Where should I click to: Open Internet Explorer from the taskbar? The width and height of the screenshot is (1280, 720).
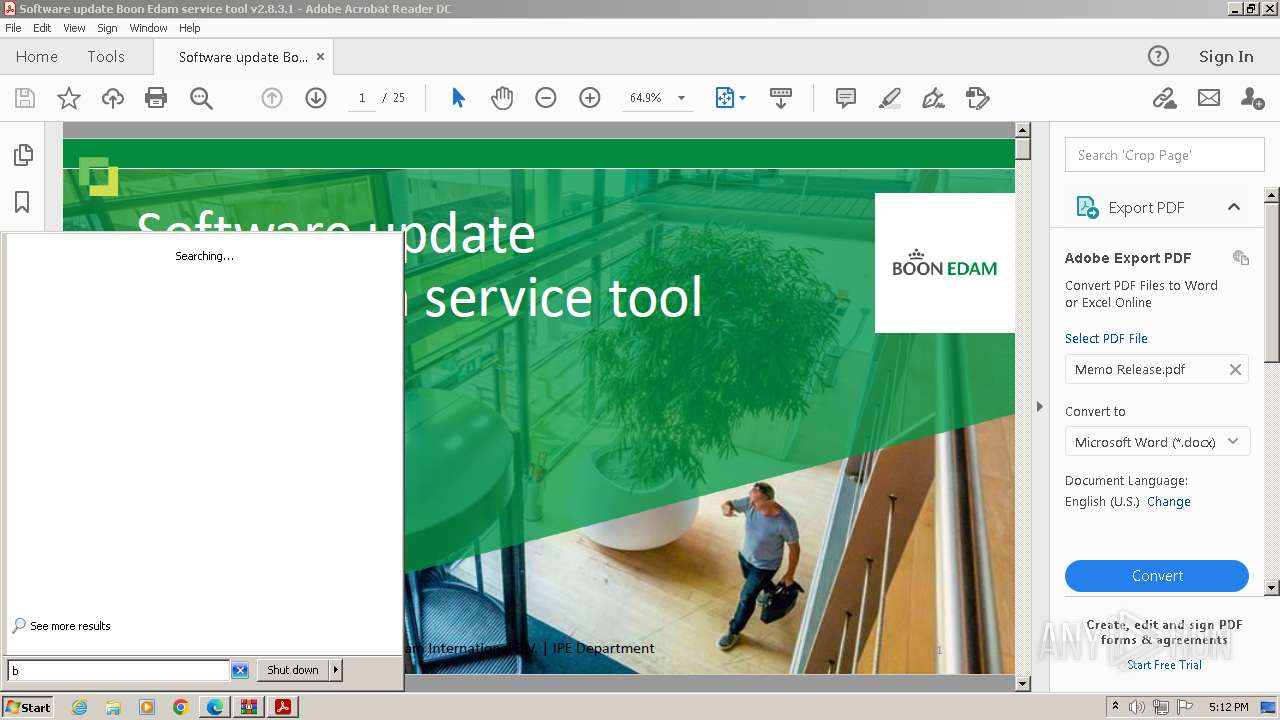click(79, 707)
